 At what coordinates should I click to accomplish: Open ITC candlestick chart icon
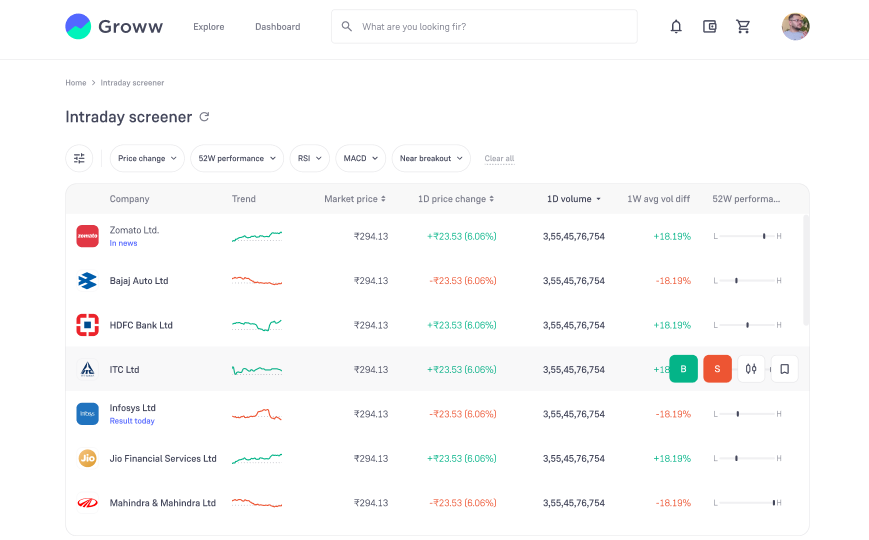(751, 369)
